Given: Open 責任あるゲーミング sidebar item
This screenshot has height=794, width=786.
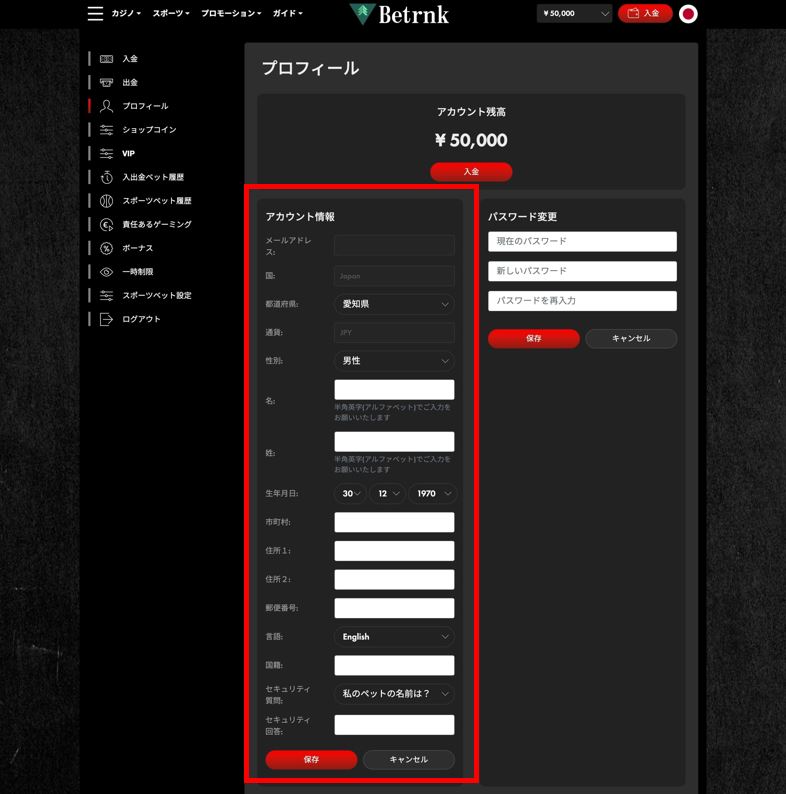Looking at the screenshot, I should point(157,224).
